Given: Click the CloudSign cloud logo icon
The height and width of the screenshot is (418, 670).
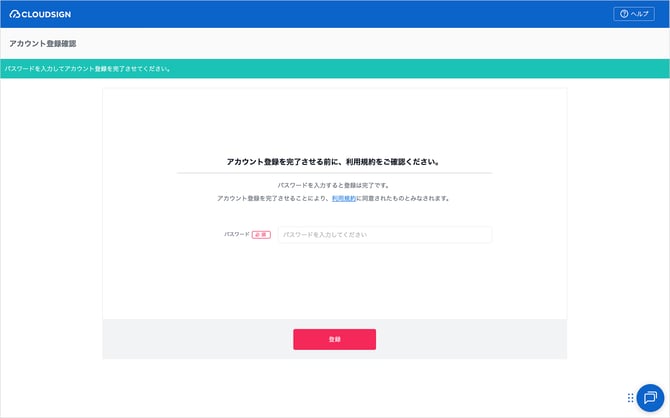Looking at the screenshot, I should [15, 14].
